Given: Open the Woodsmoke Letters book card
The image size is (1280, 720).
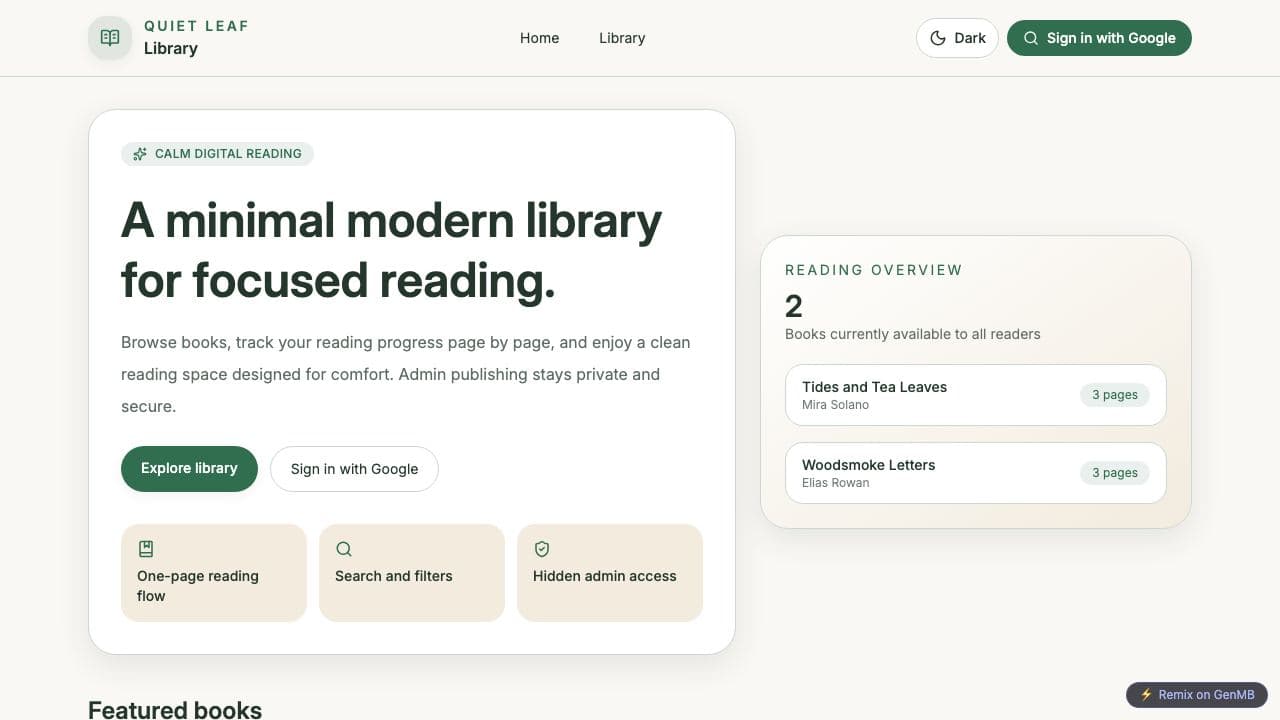Looking at the screenshot, I should coord(976,473).
